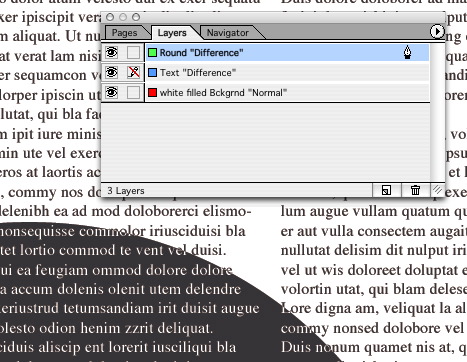
Task: Click the palette zoom button
Action: 136,17
